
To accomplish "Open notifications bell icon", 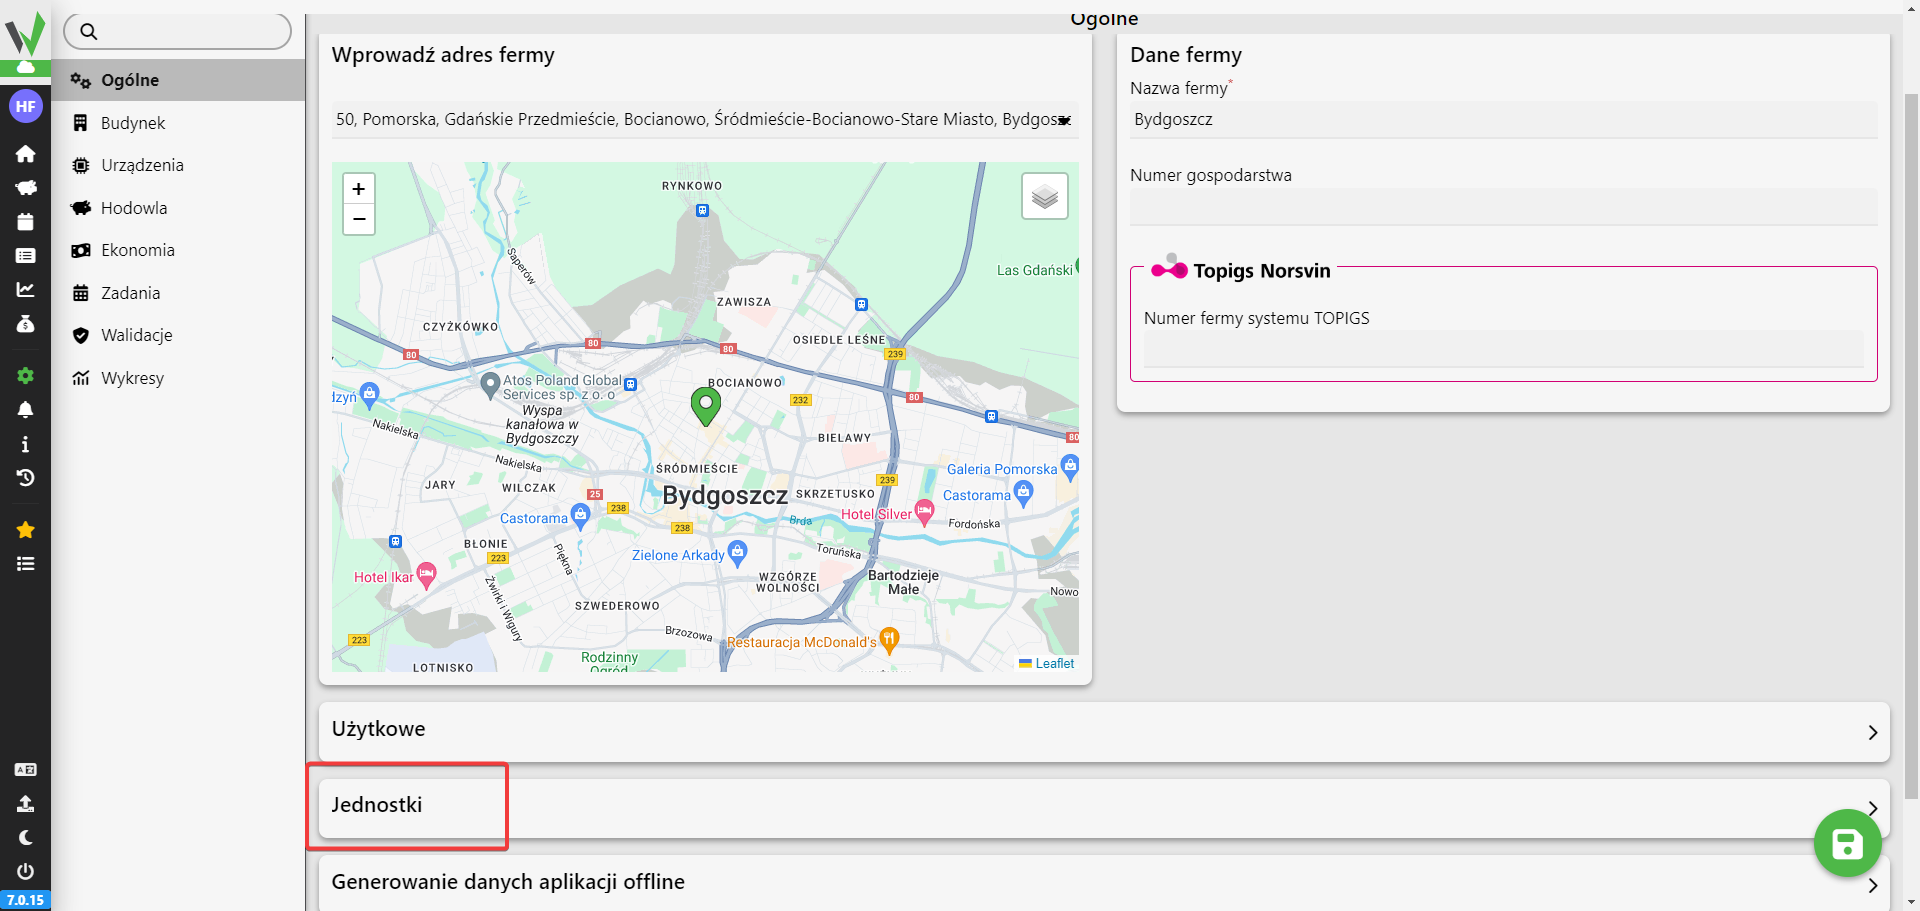I will [25, 410].
